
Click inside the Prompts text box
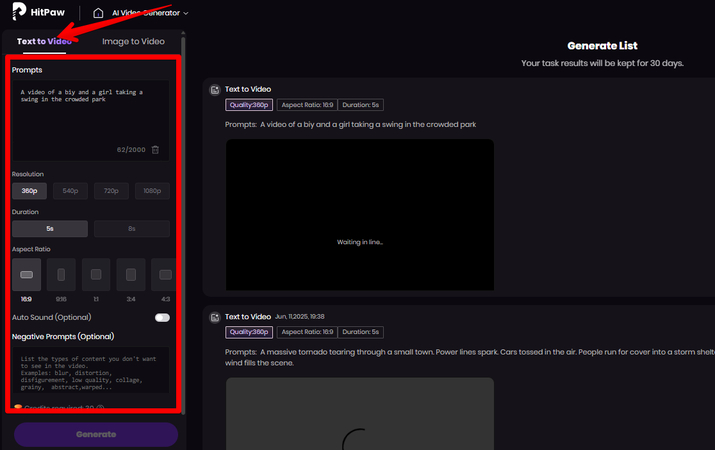click(90, 112)
